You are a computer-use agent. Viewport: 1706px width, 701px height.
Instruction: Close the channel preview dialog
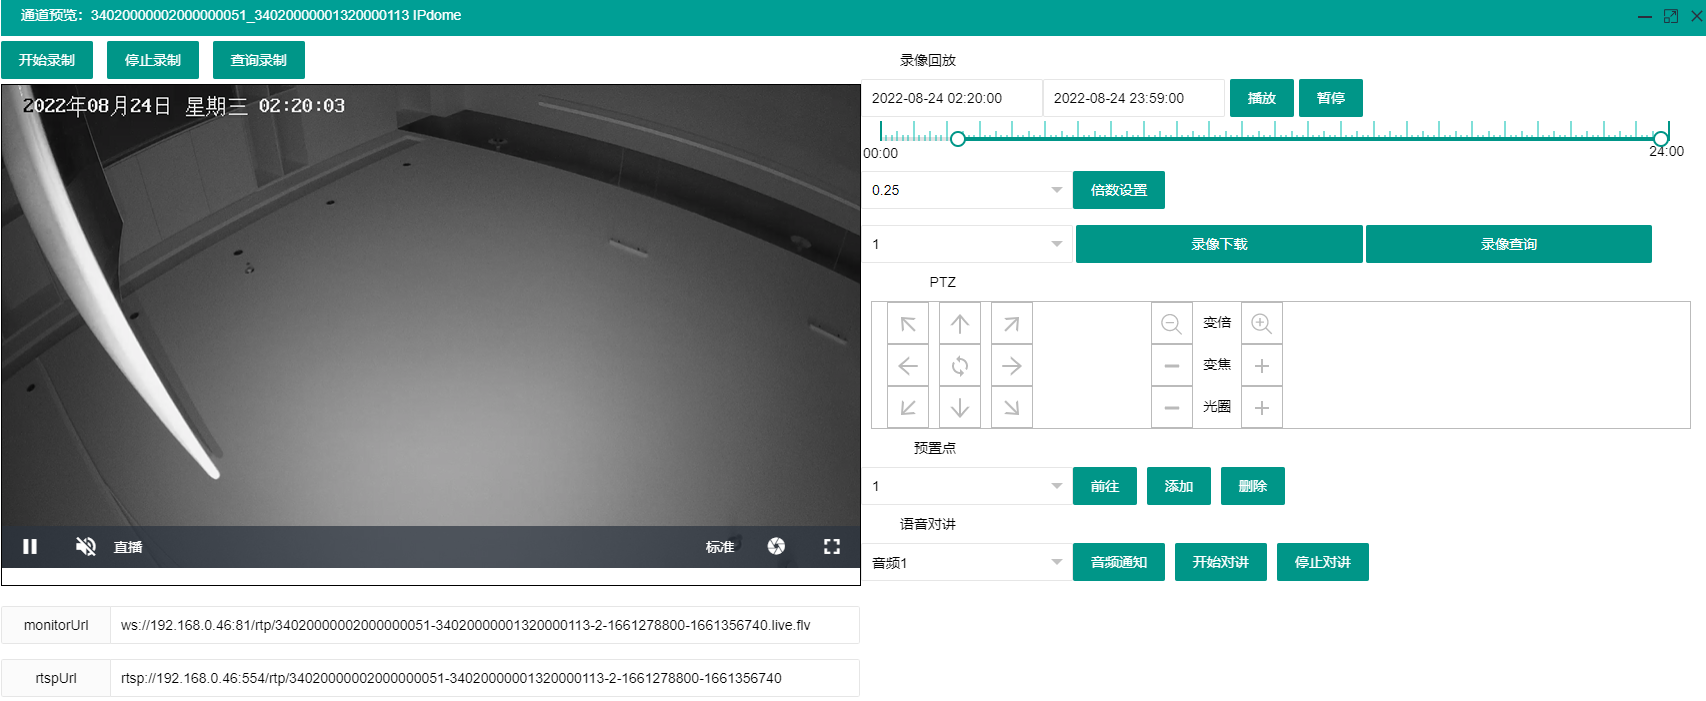(1697, 16)
